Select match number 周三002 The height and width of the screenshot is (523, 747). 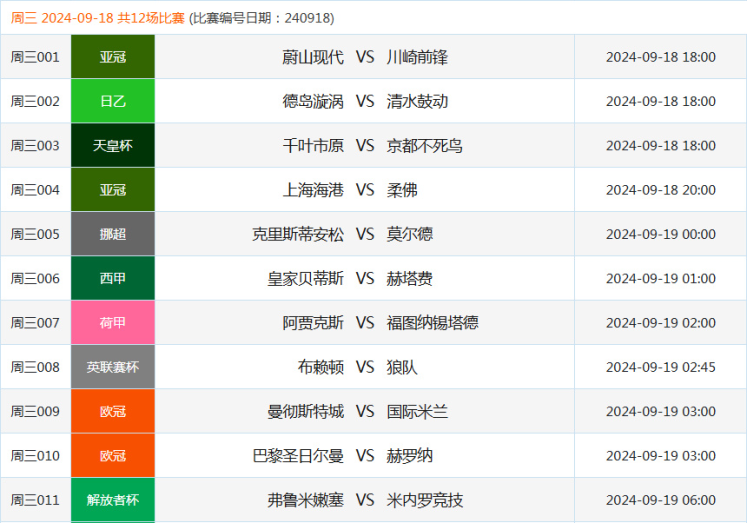pyautogui.click(x=35, y=101)
